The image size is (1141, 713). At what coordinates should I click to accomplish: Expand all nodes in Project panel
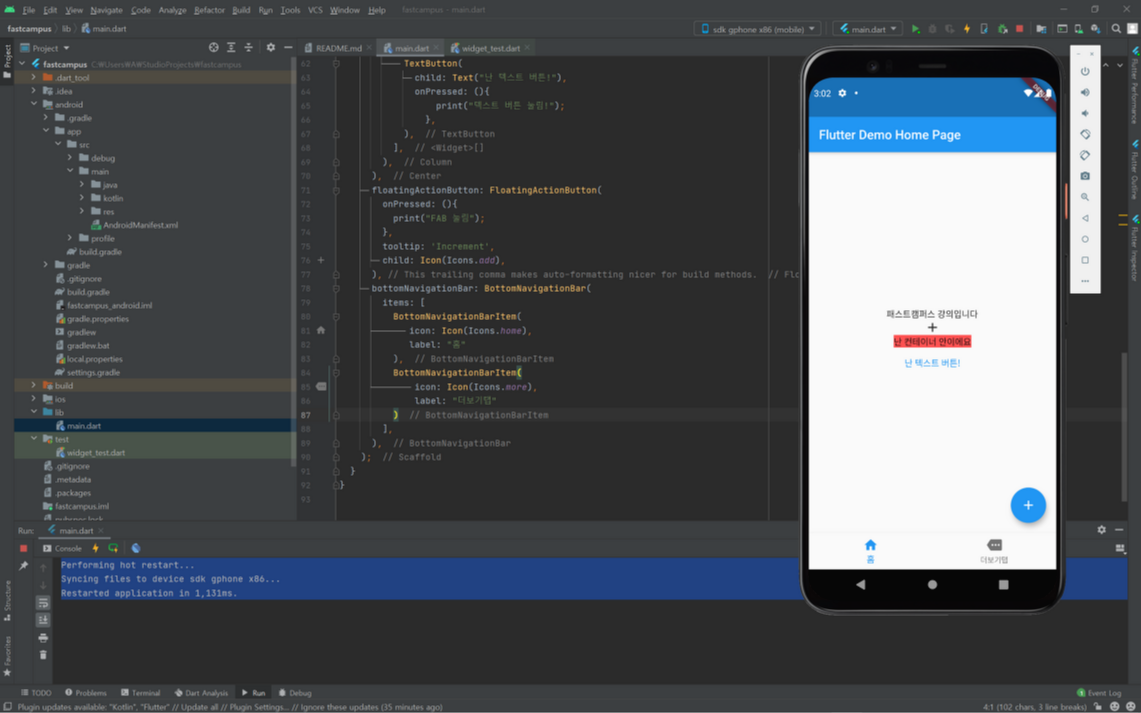[x=231, y=47]
